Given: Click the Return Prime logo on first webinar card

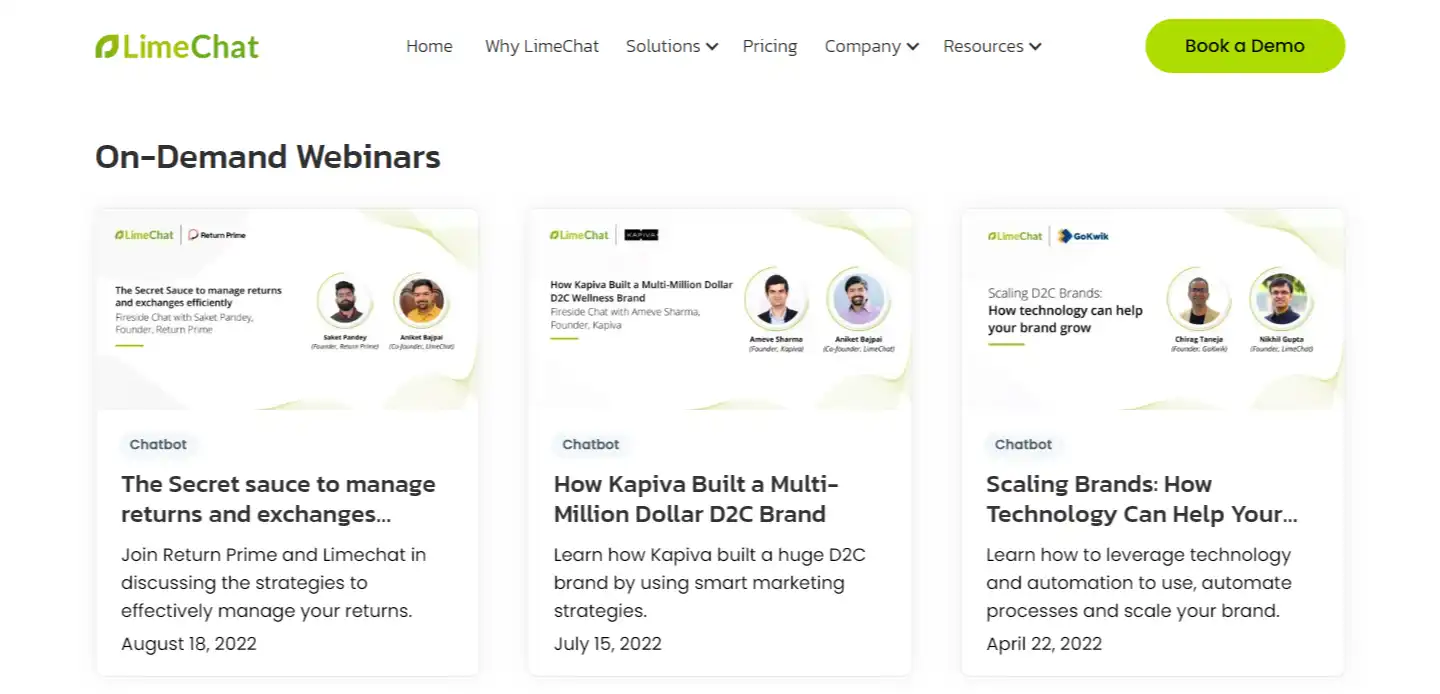Looking at the screenshot, I should click(x=215, y=235).
